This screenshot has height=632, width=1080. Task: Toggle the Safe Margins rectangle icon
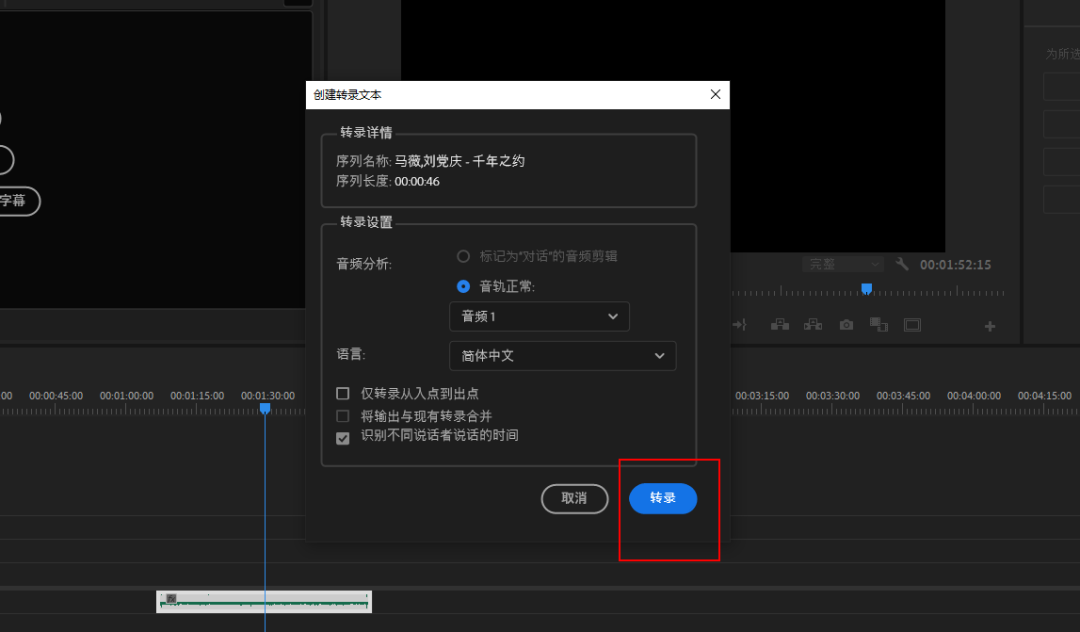coord(912,325)
